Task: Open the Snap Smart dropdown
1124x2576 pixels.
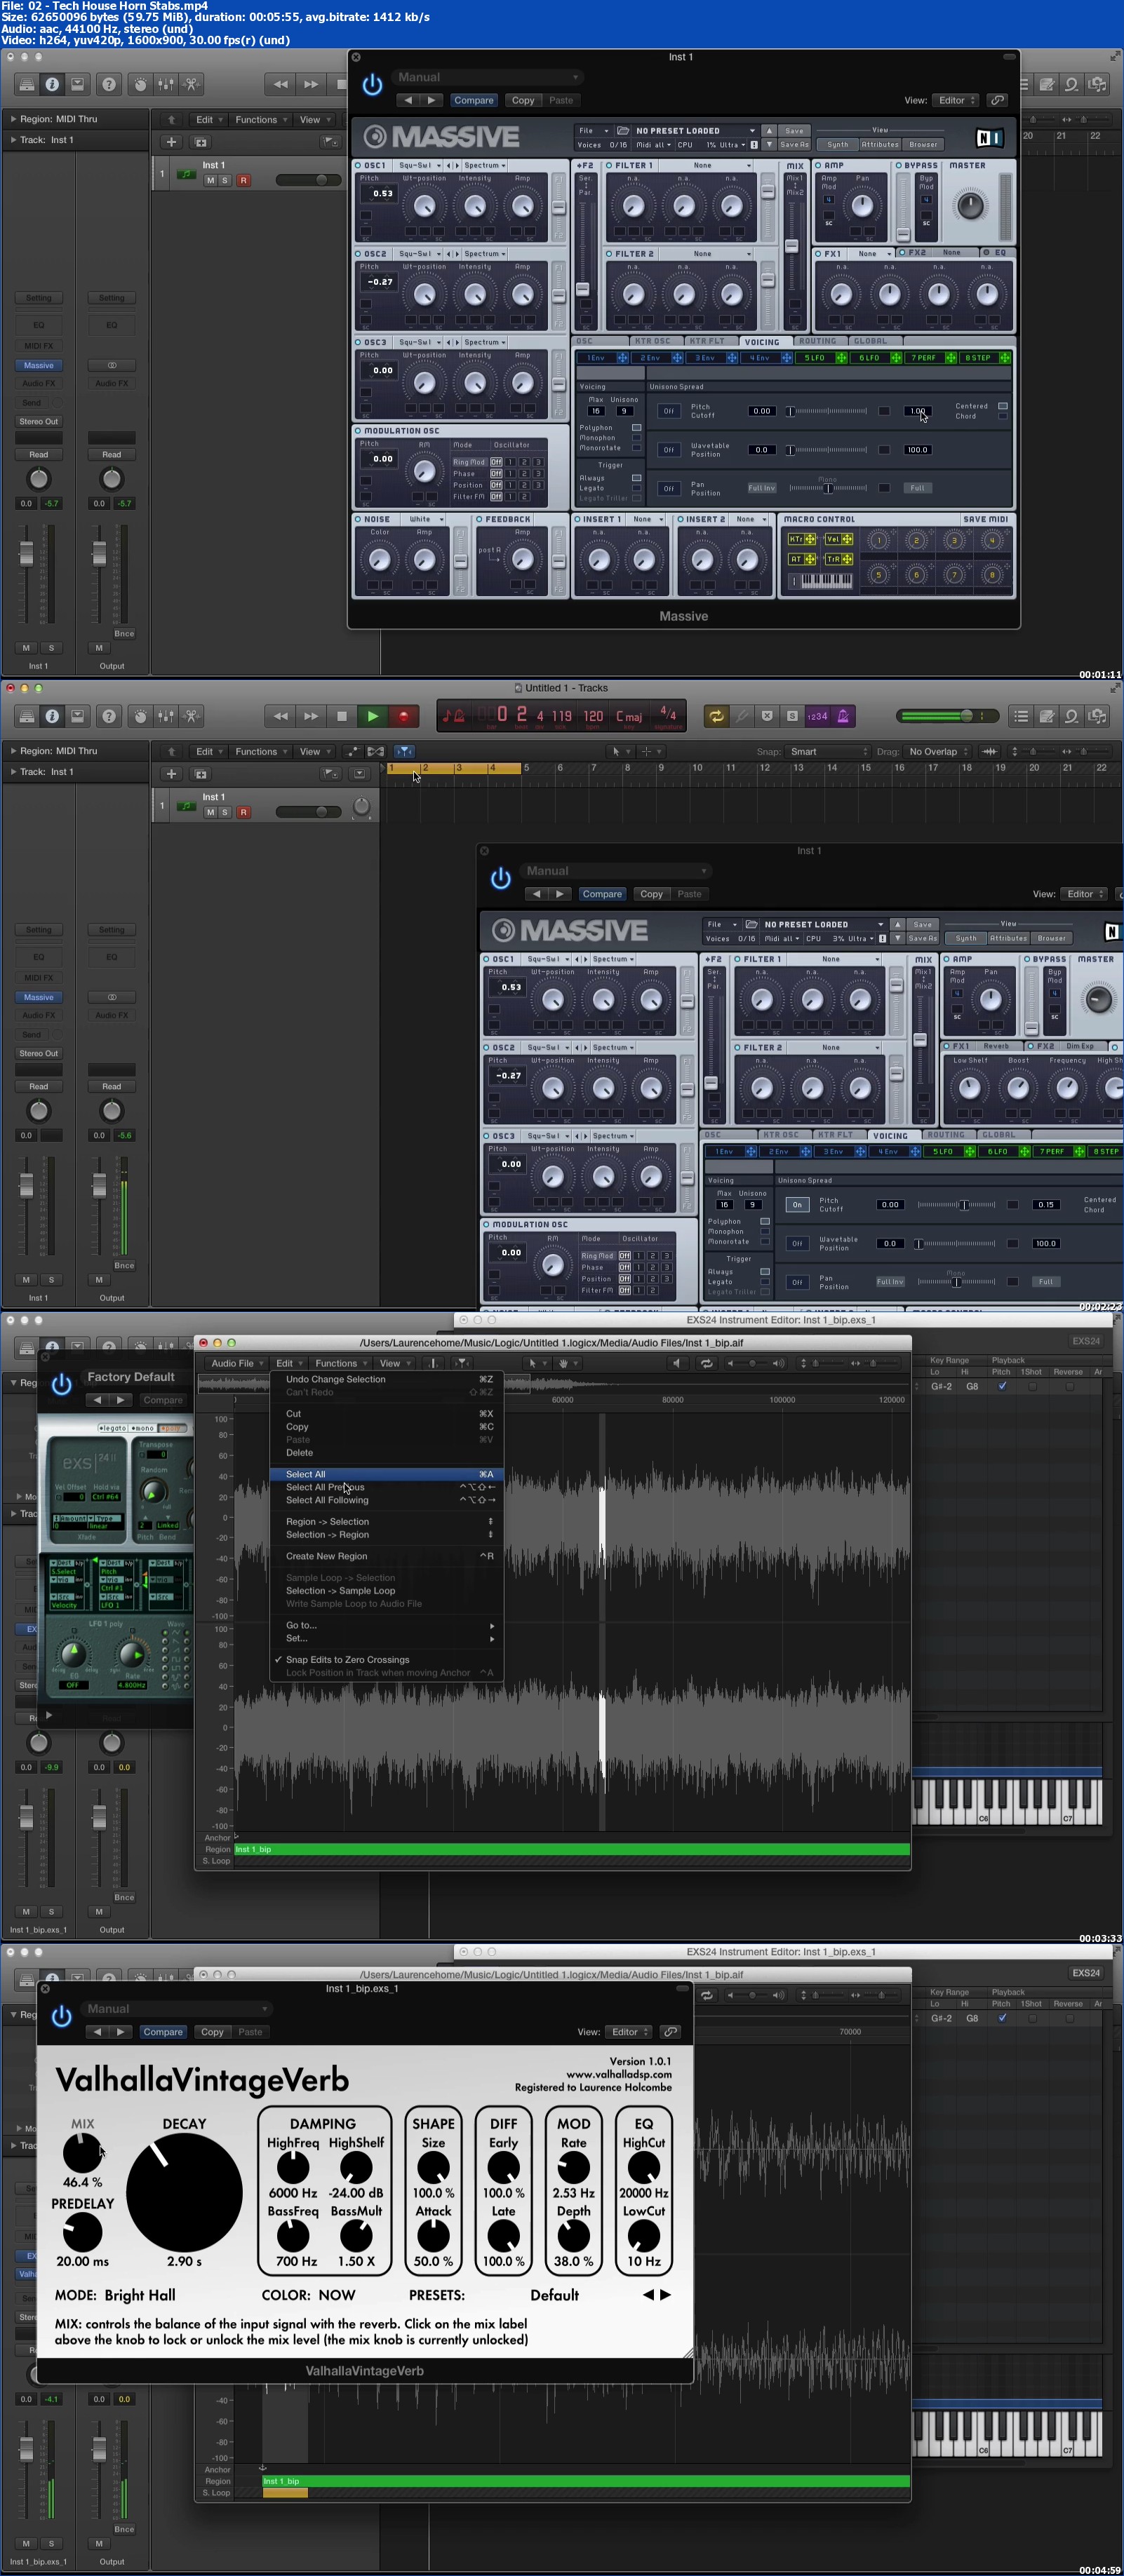Action: click(x=828, y=751)
